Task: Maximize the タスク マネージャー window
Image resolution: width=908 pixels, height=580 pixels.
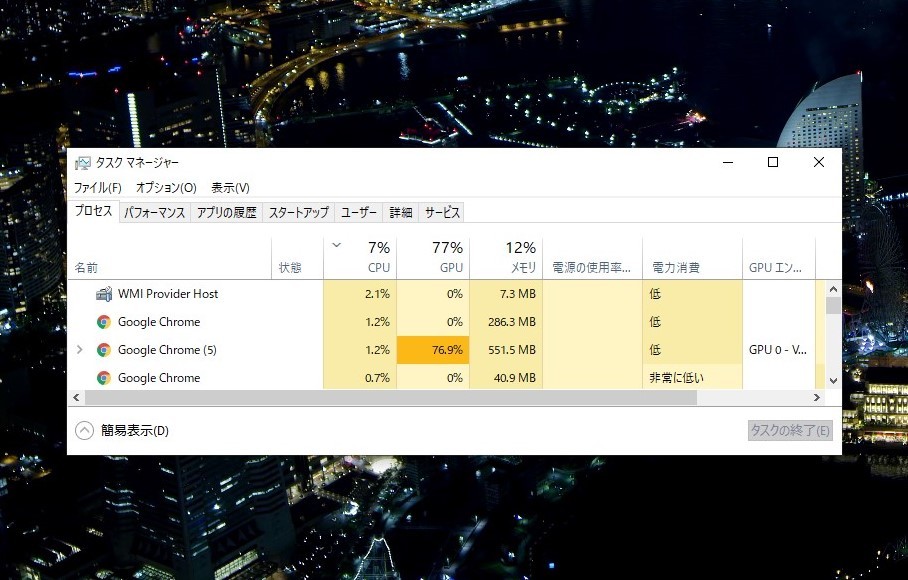Action: (x=772, y=163)
